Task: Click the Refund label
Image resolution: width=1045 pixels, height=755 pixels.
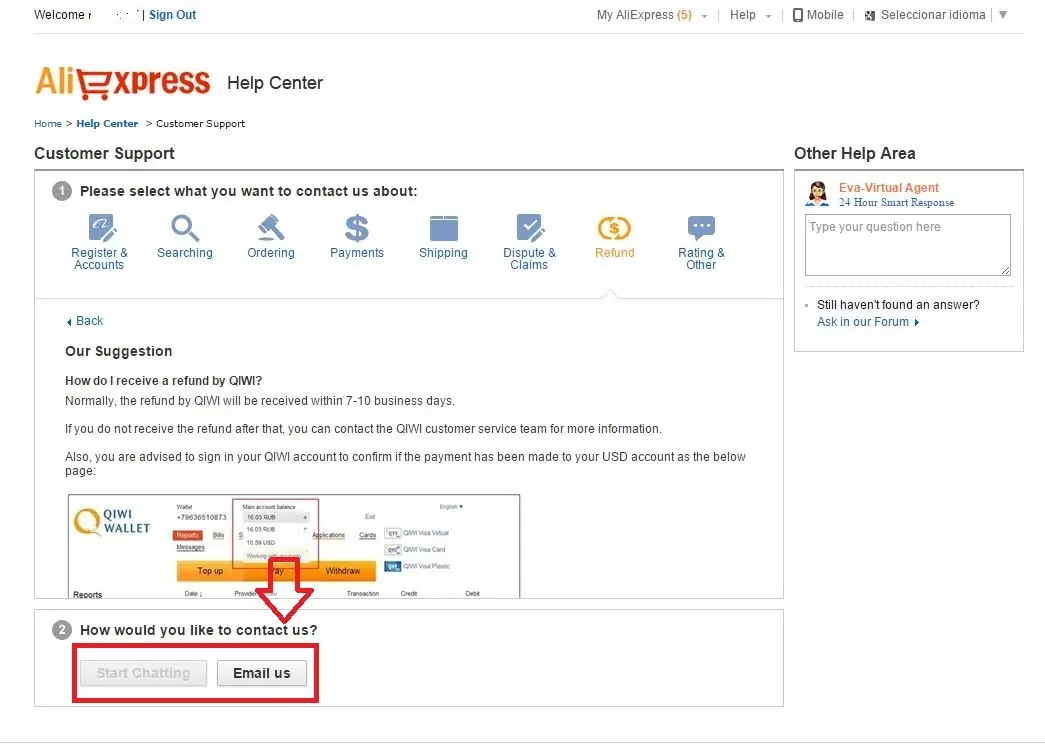Action: coord(614,253)
